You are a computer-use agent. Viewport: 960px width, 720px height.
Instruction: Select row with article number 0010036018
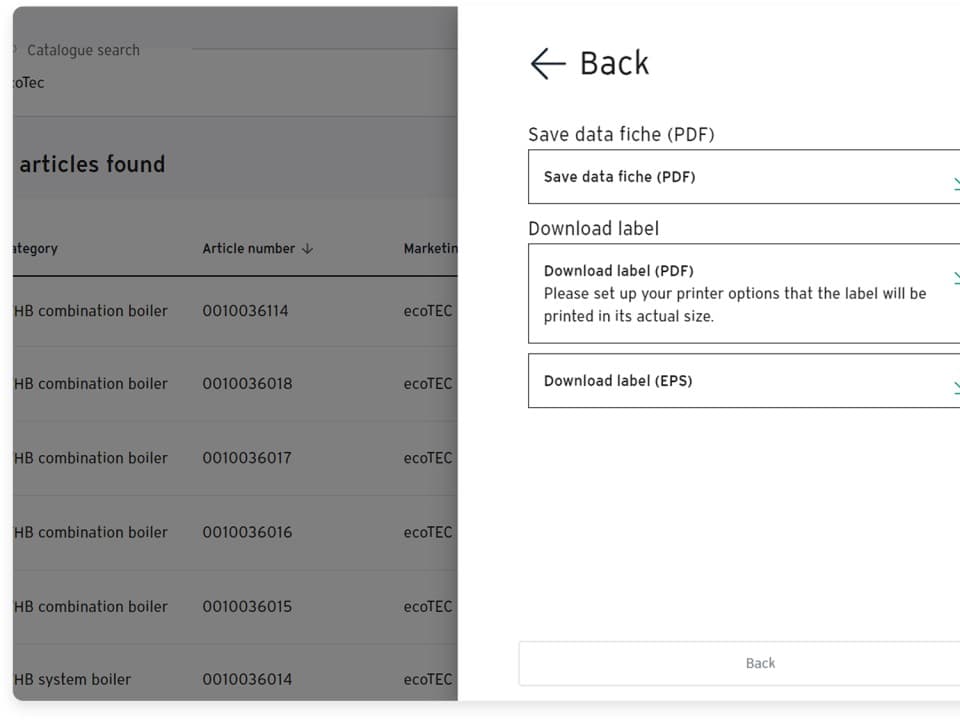click(247, 384)
